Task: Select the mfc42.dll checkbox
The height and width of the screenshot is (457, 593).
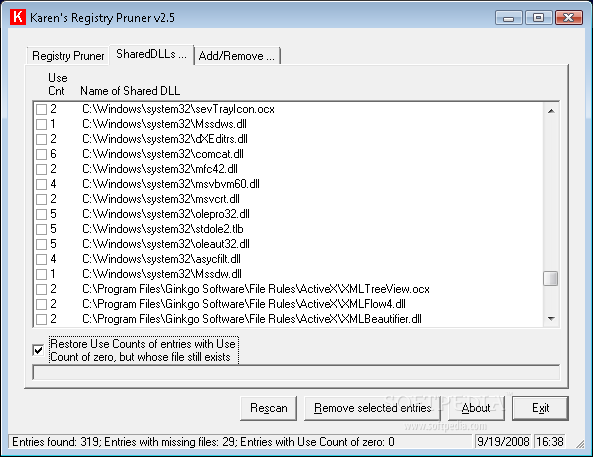Action: point(41,169)
